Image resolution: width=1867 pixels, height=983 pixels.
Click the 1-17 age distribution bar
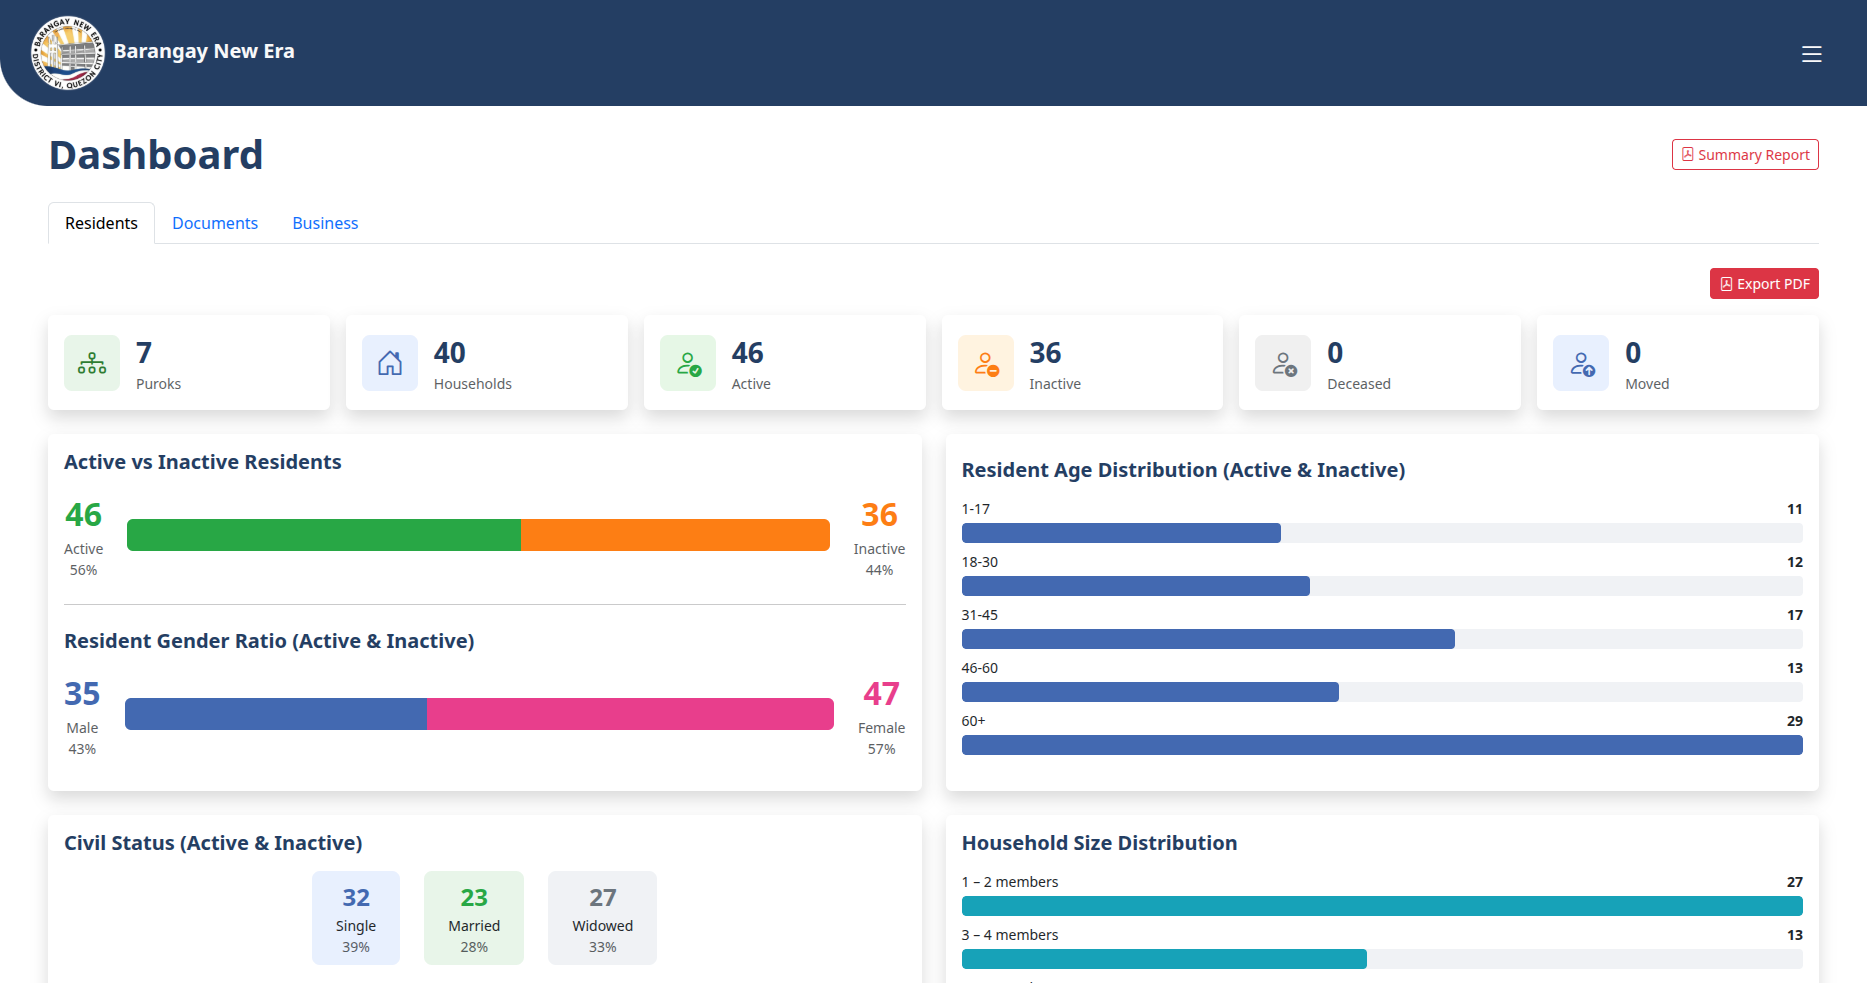[1121, 533]
